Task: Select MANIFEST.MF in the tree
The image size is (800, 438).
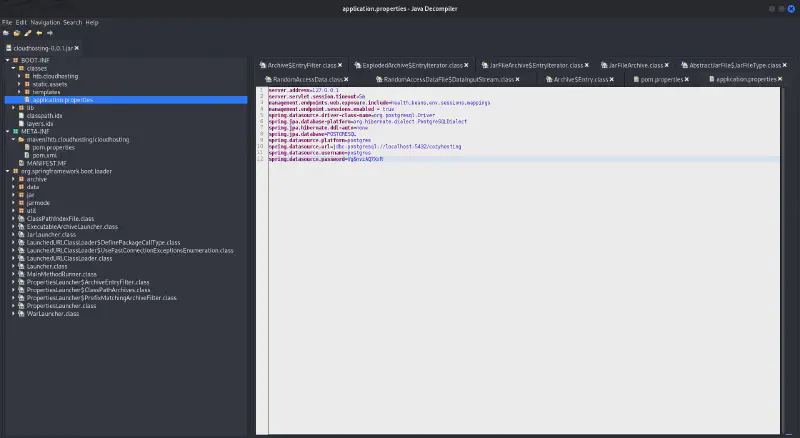Action: coord(45,163)
